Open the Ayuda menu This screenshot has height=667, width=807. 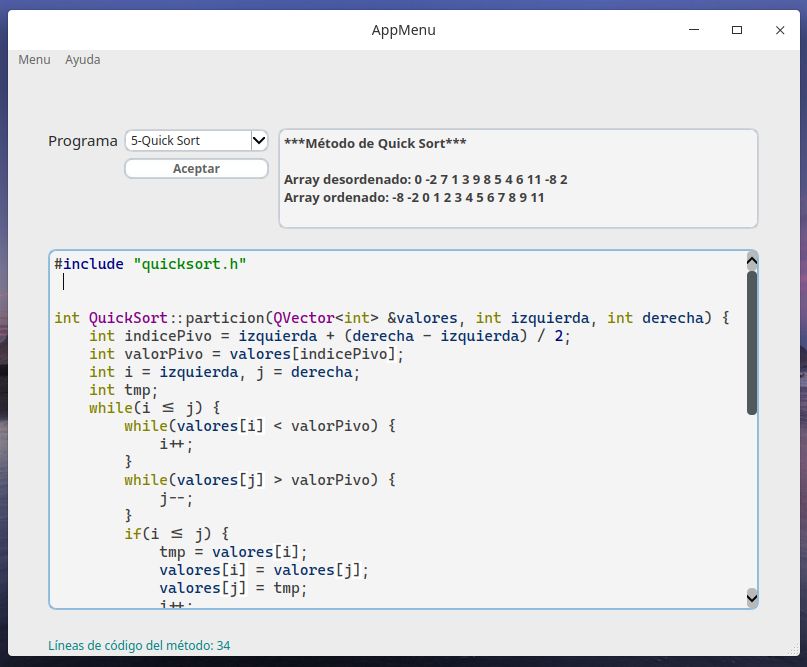82,59
